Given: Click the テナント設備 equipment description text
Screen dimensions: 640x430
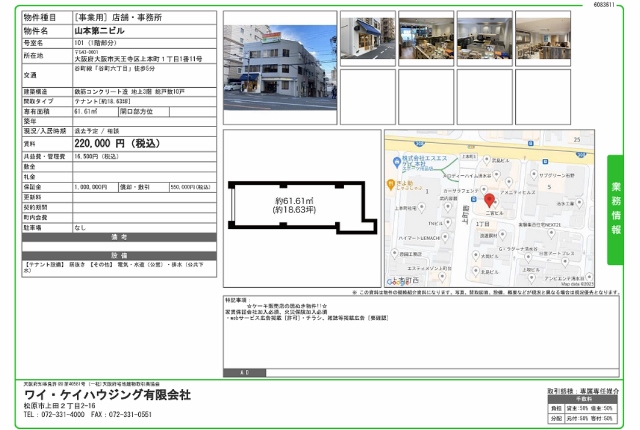Looking at the screenshot, I should pyautogui.click(x=114, y=267).
